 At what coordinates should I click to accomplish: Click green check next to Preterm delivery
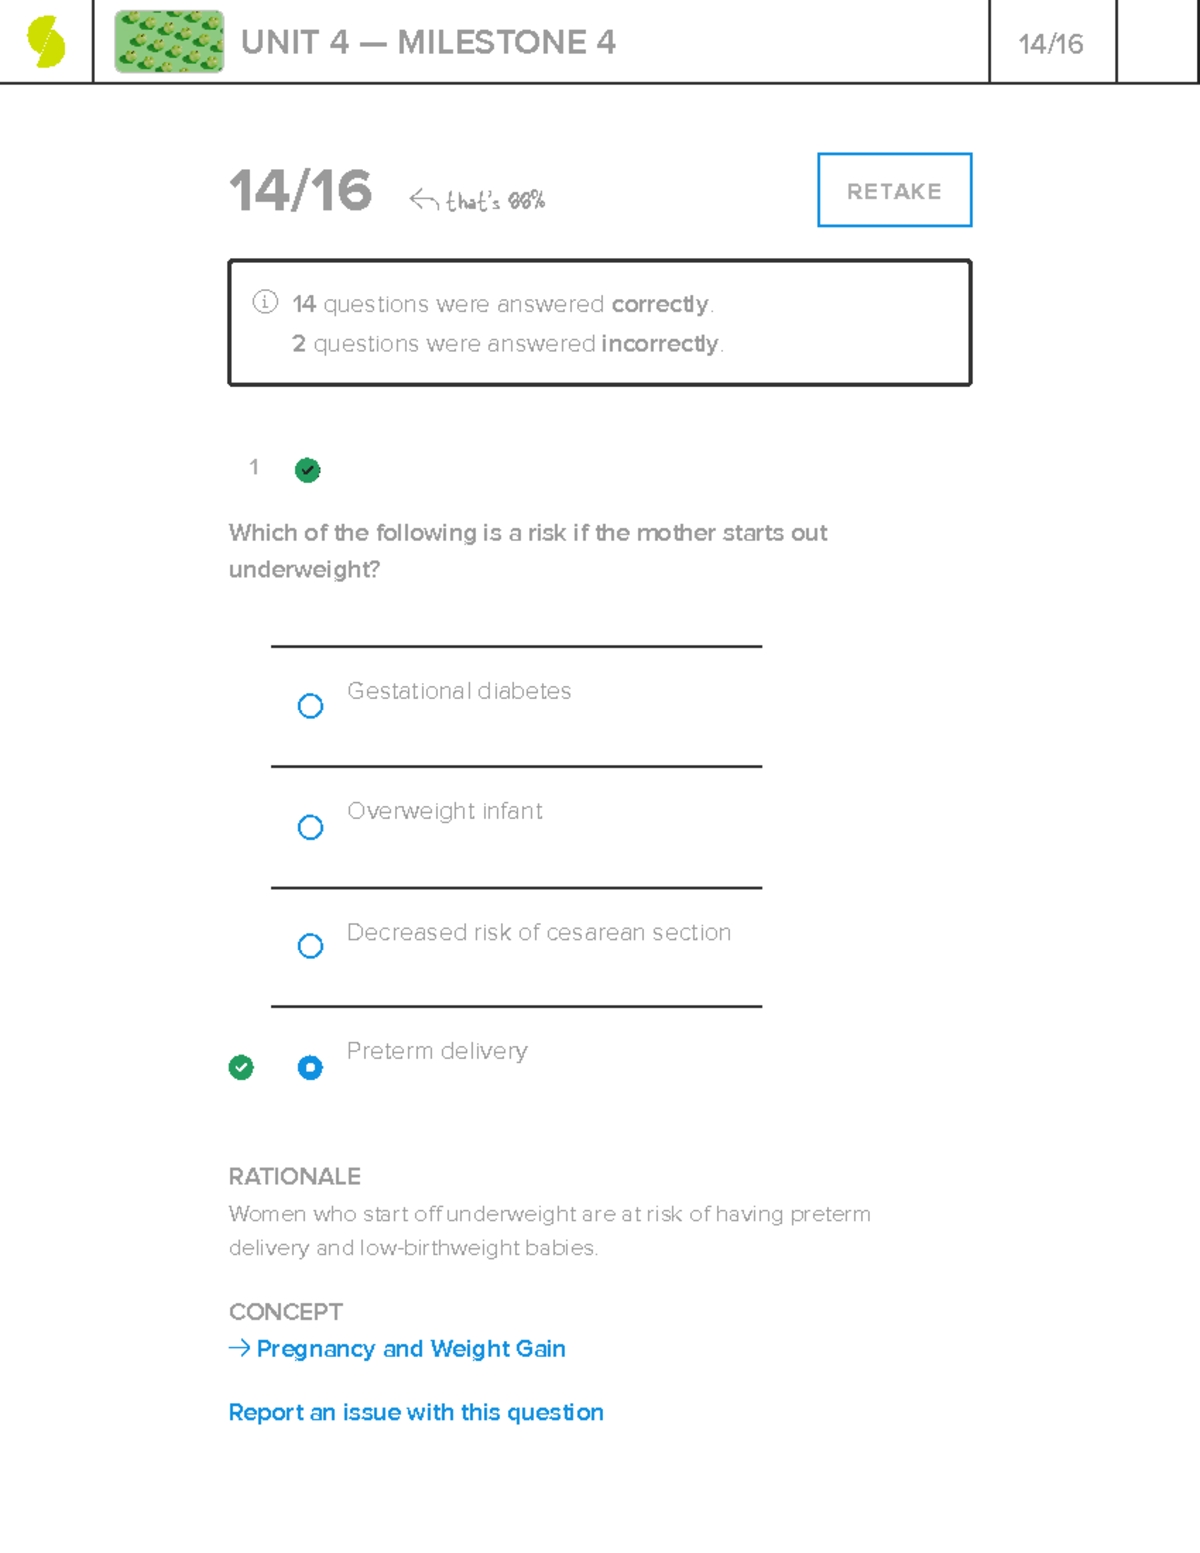coord(241,1068)
